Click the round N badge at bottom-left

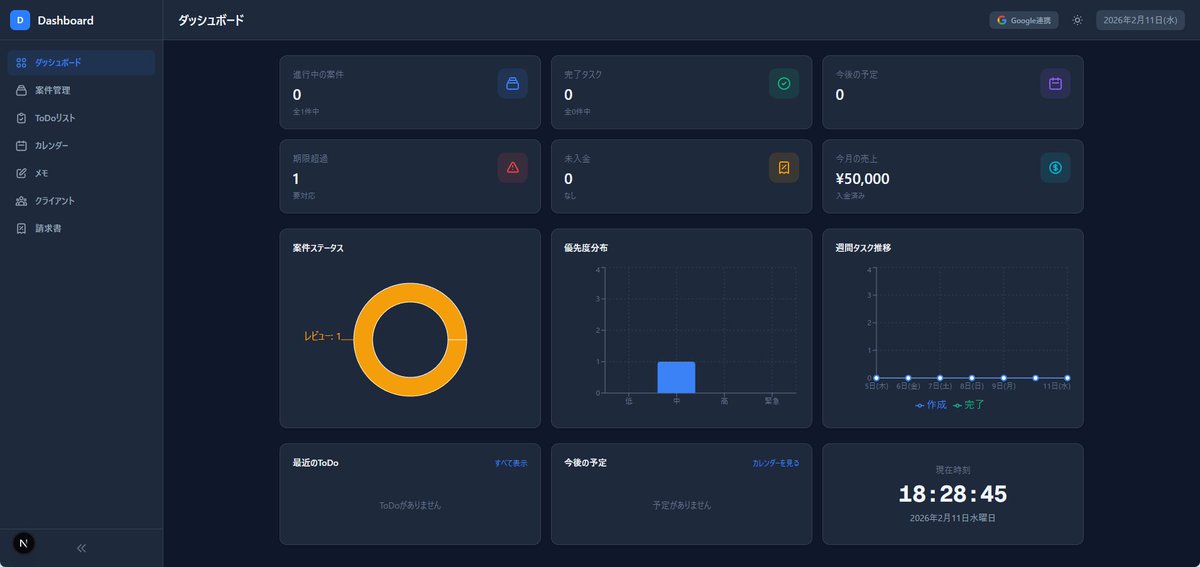coord(24,542)
